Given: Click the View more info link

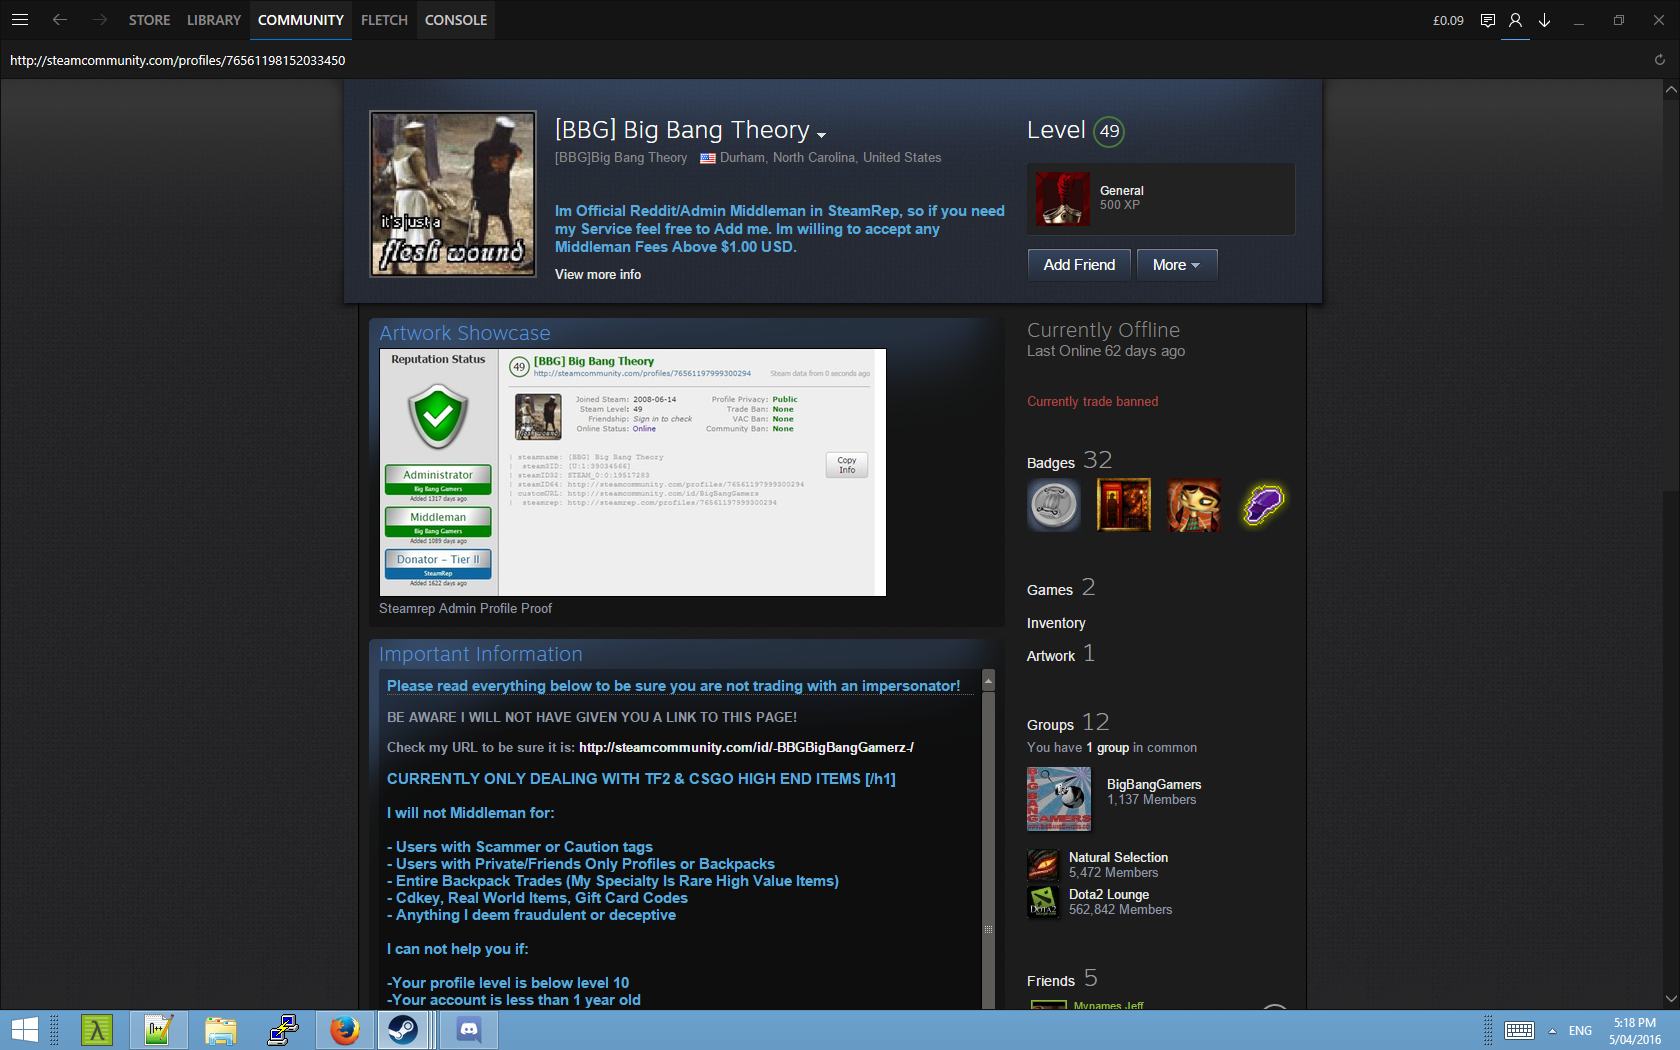Looking at the screenshot, I should [598, 274].
